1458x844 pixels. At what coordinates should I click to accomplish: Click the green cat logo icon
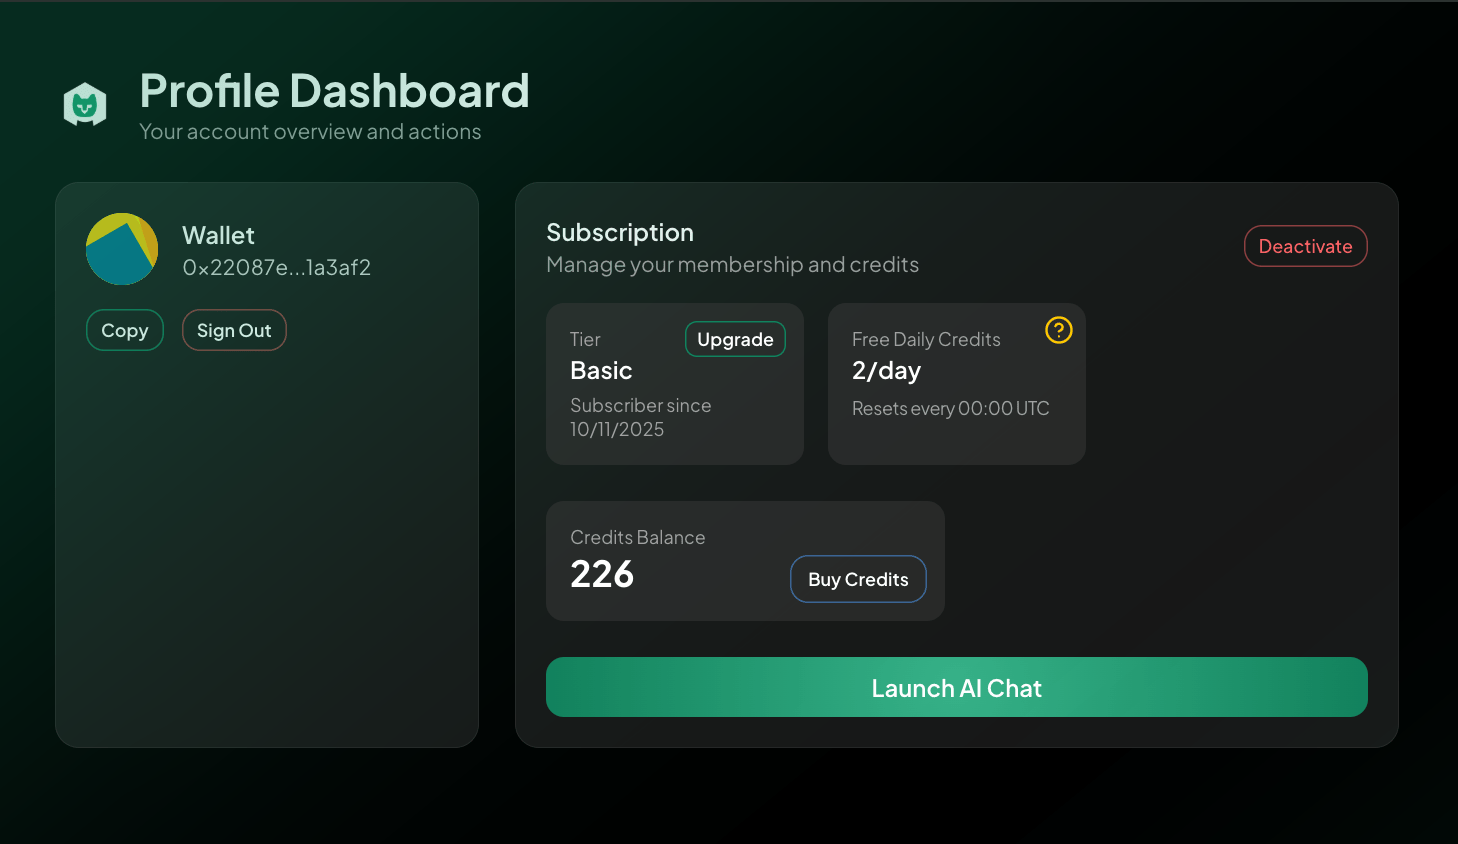[x=85, y=104]
